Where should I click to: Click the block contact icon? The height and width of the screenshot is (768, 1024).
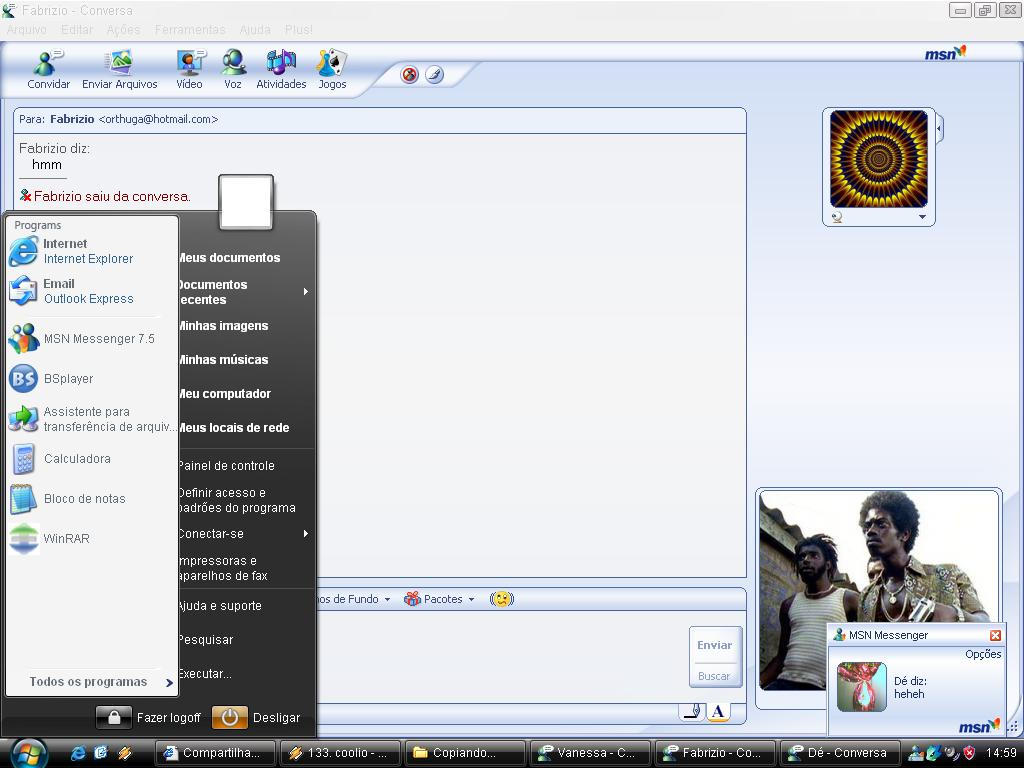[409, 74]
